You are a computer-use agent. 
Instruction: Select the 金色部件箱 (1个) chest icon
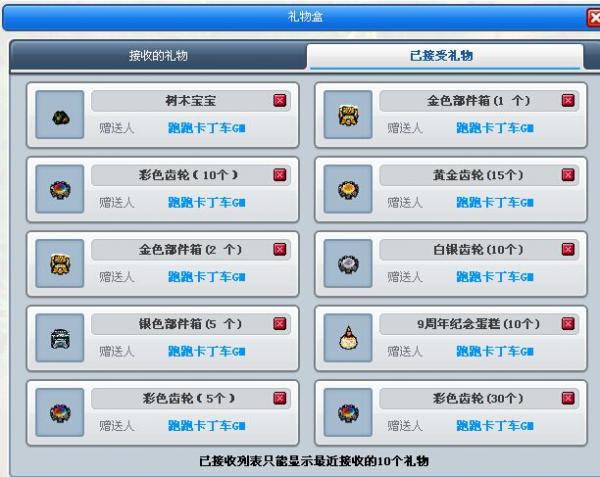tap(348, 114)
